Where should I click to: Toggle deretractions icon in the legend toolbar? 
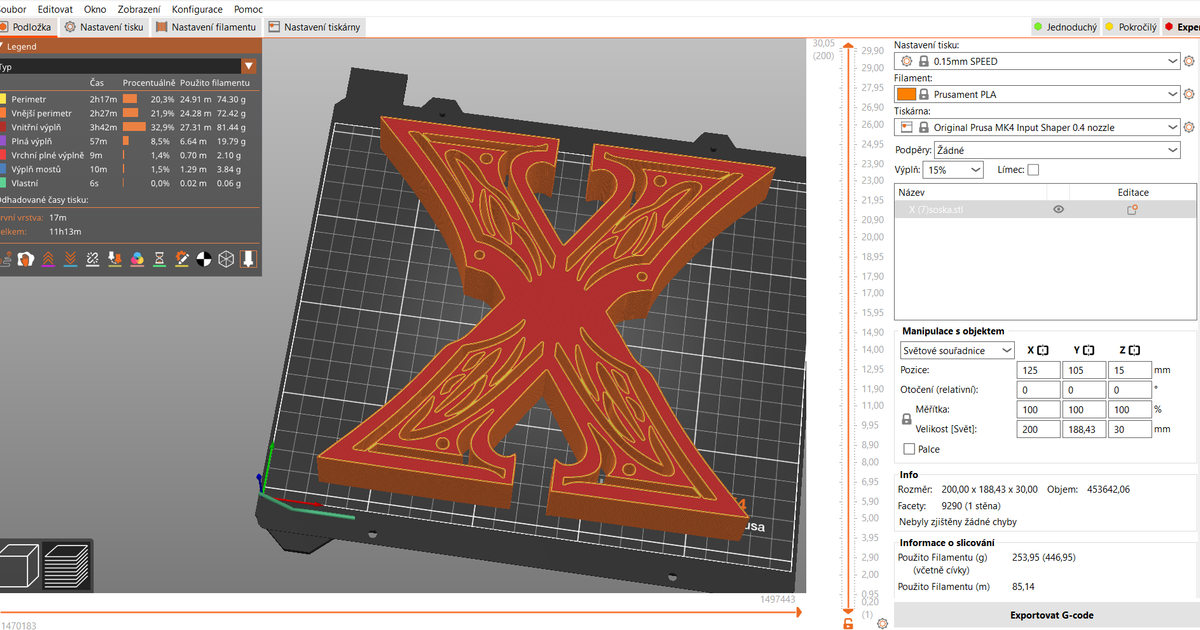[69, 258]
